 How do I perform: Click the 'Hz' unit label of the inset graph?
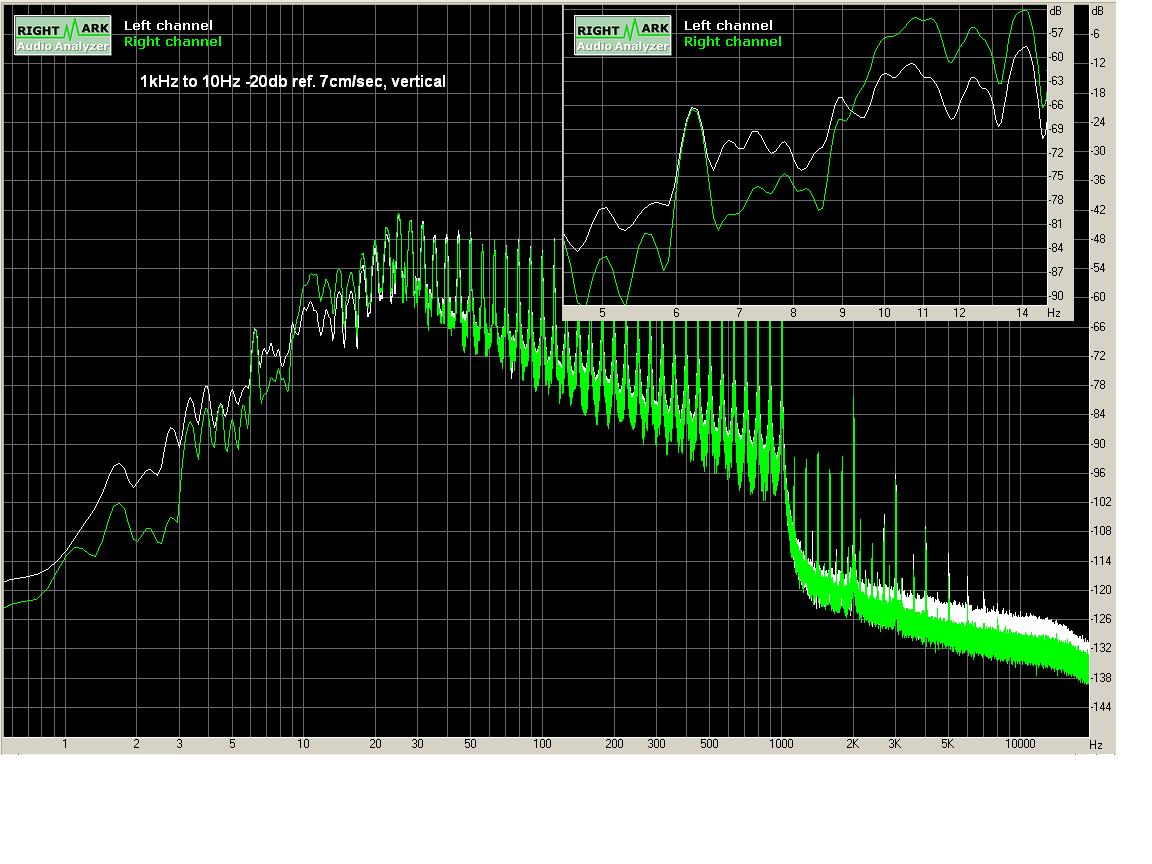1054,313
